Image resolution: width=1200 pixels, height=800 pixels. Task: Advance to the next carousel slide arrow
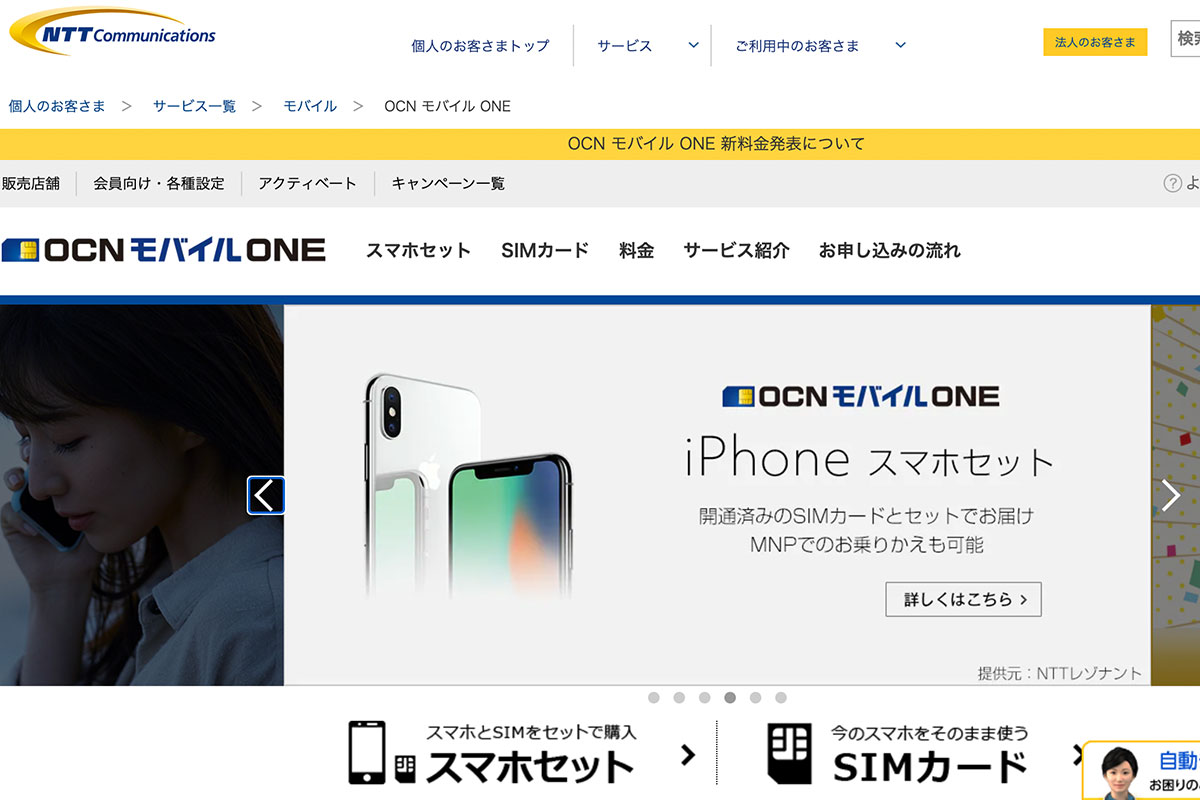1171,495
